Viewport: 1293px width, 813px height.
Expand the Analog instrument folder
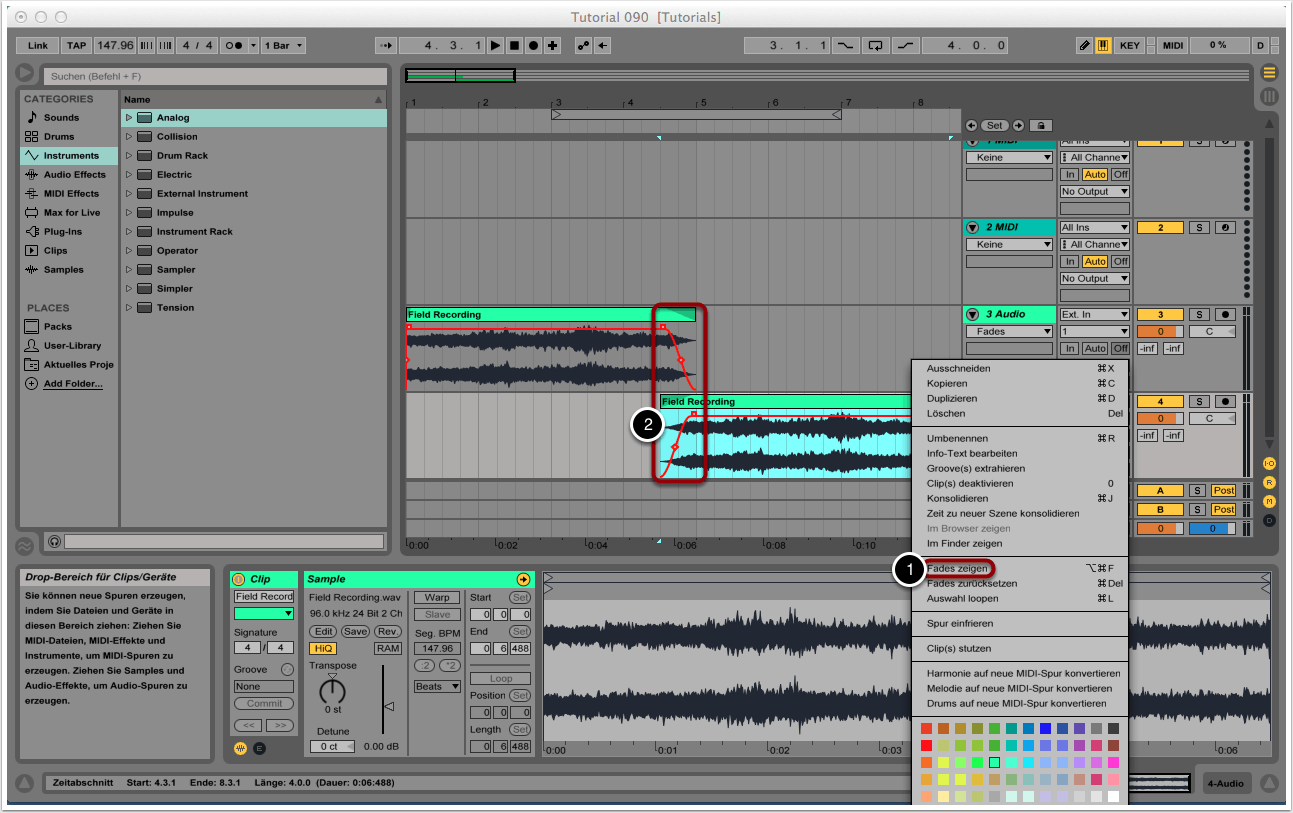pyautogui.click(x=128, y=118)
